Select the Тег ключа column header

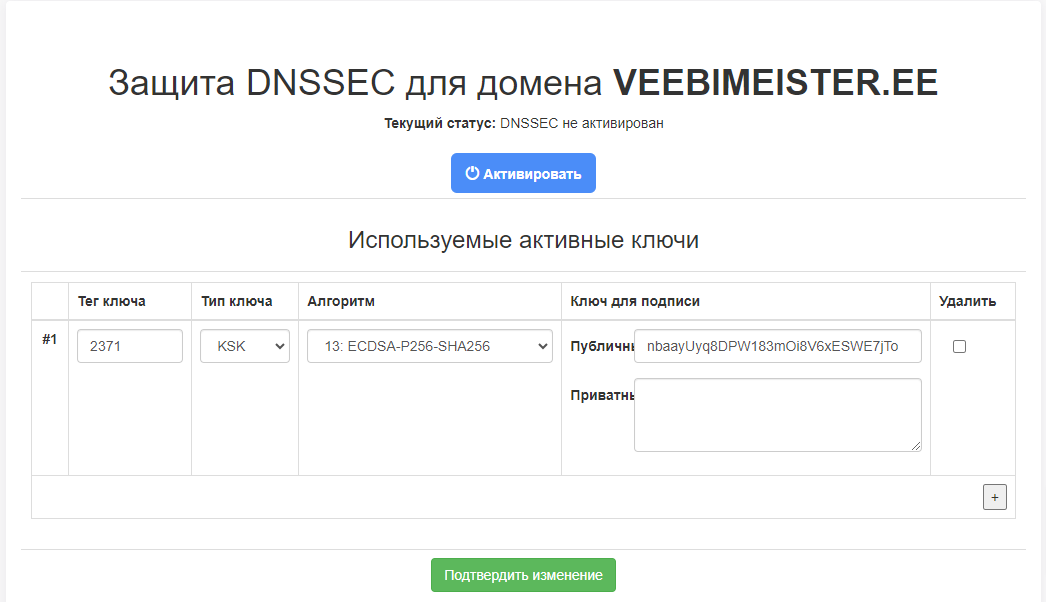(112, 301)
